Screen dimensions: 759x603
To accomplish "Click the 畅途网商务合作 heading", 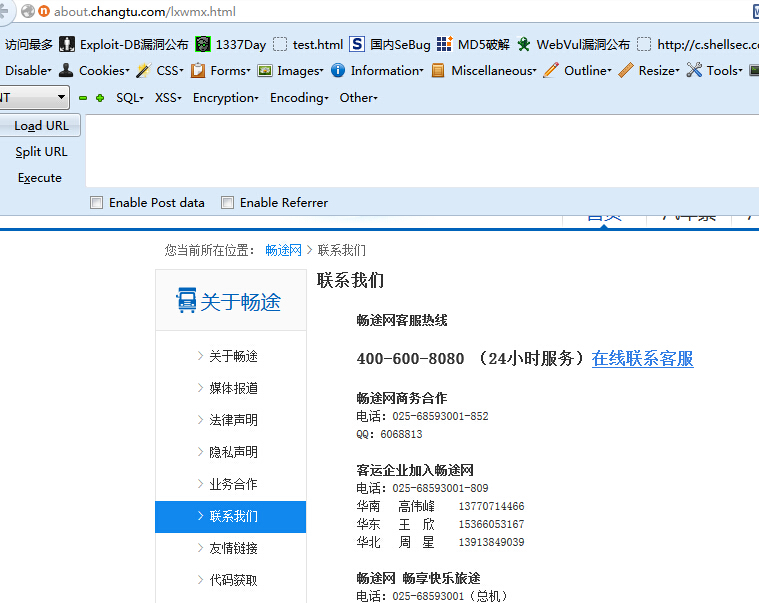I will click(402, 398).
